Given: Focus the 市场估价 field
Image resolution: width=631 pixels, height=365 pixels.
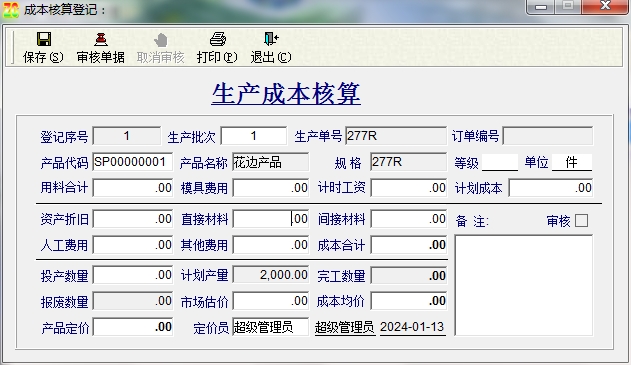Looking at the screenshot, I should [x=270, y=301].
